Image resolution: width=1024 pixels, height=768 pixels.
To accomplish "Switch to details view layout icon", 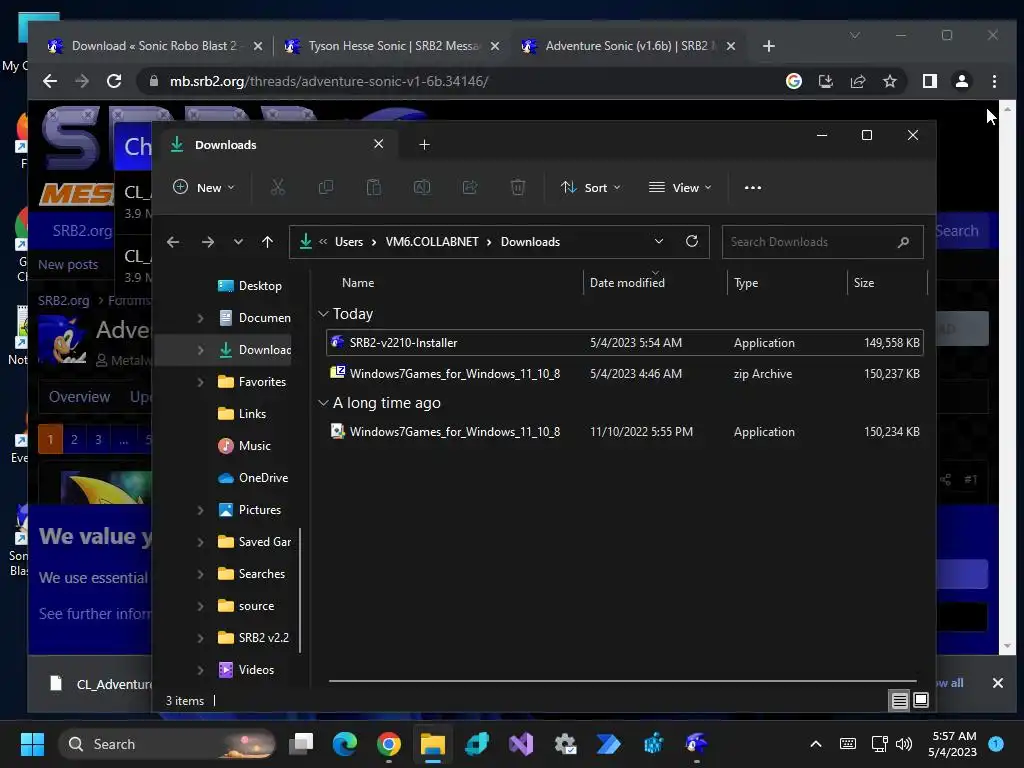I will coord(899,700).
